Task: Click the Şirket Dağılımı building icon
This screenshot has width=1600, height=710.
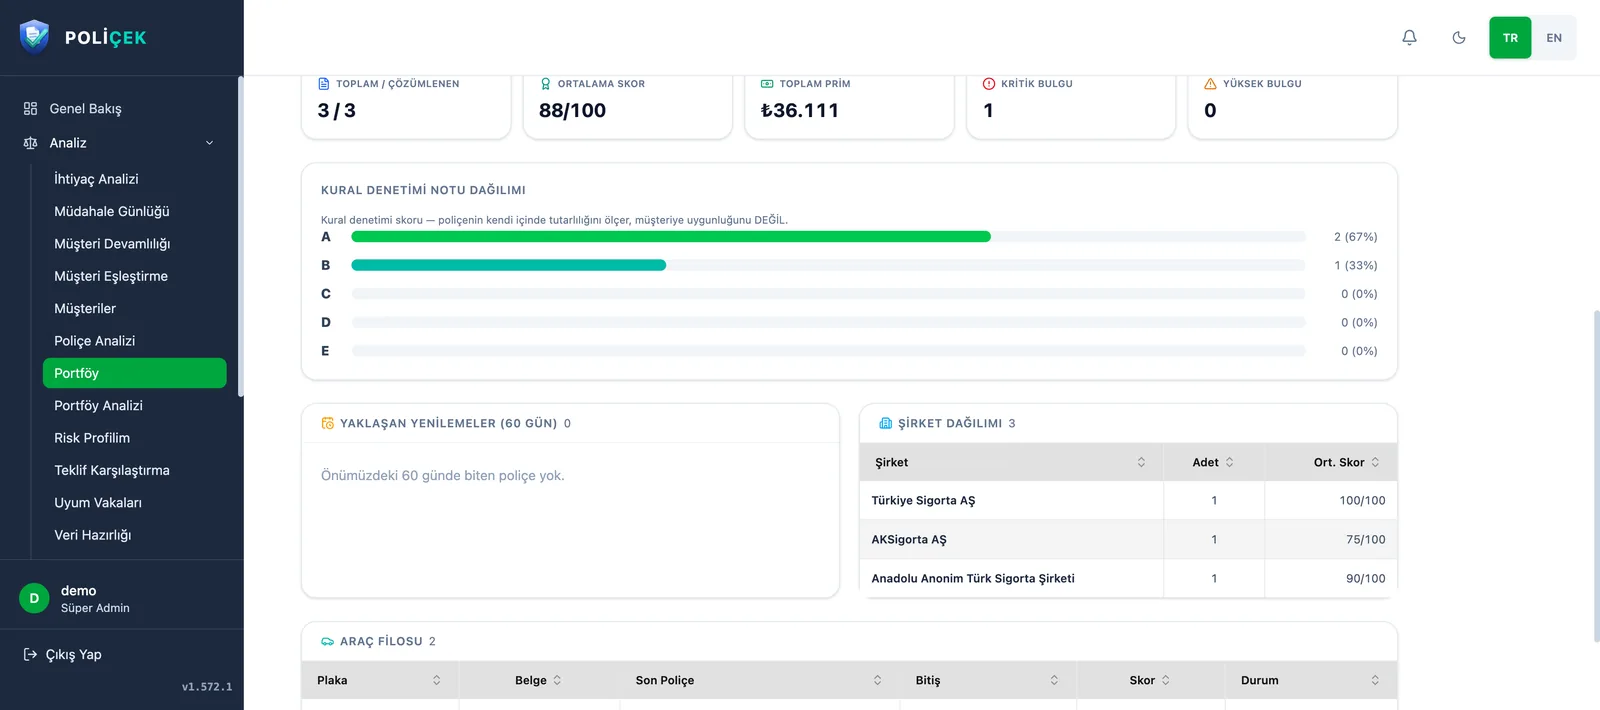Action: click(x=885, y=423)
